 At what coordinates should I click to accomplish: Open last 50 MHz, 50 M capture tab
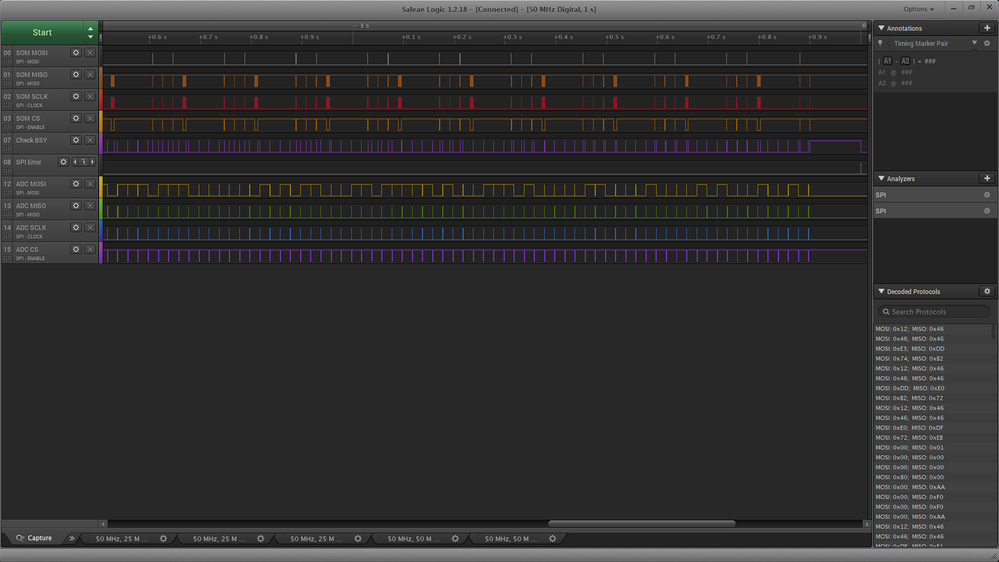point(508,539)
